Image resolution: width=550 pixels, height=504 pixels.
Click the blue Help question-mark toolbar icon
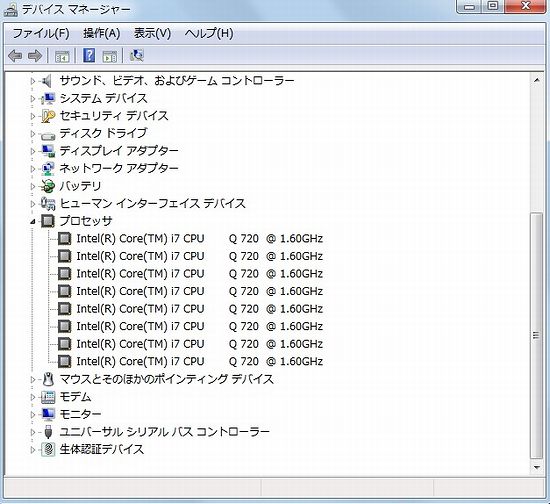coord(89,55)
